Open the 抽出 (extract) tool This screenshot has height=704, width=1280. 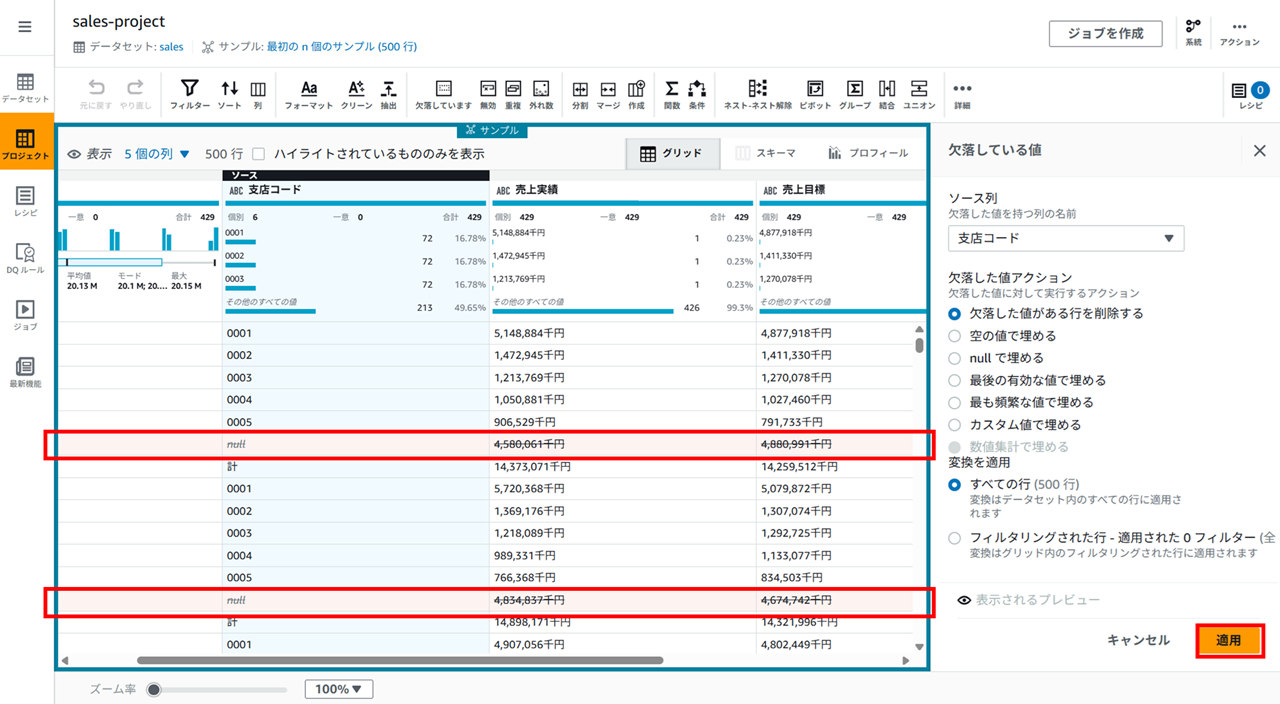[389, 94]
